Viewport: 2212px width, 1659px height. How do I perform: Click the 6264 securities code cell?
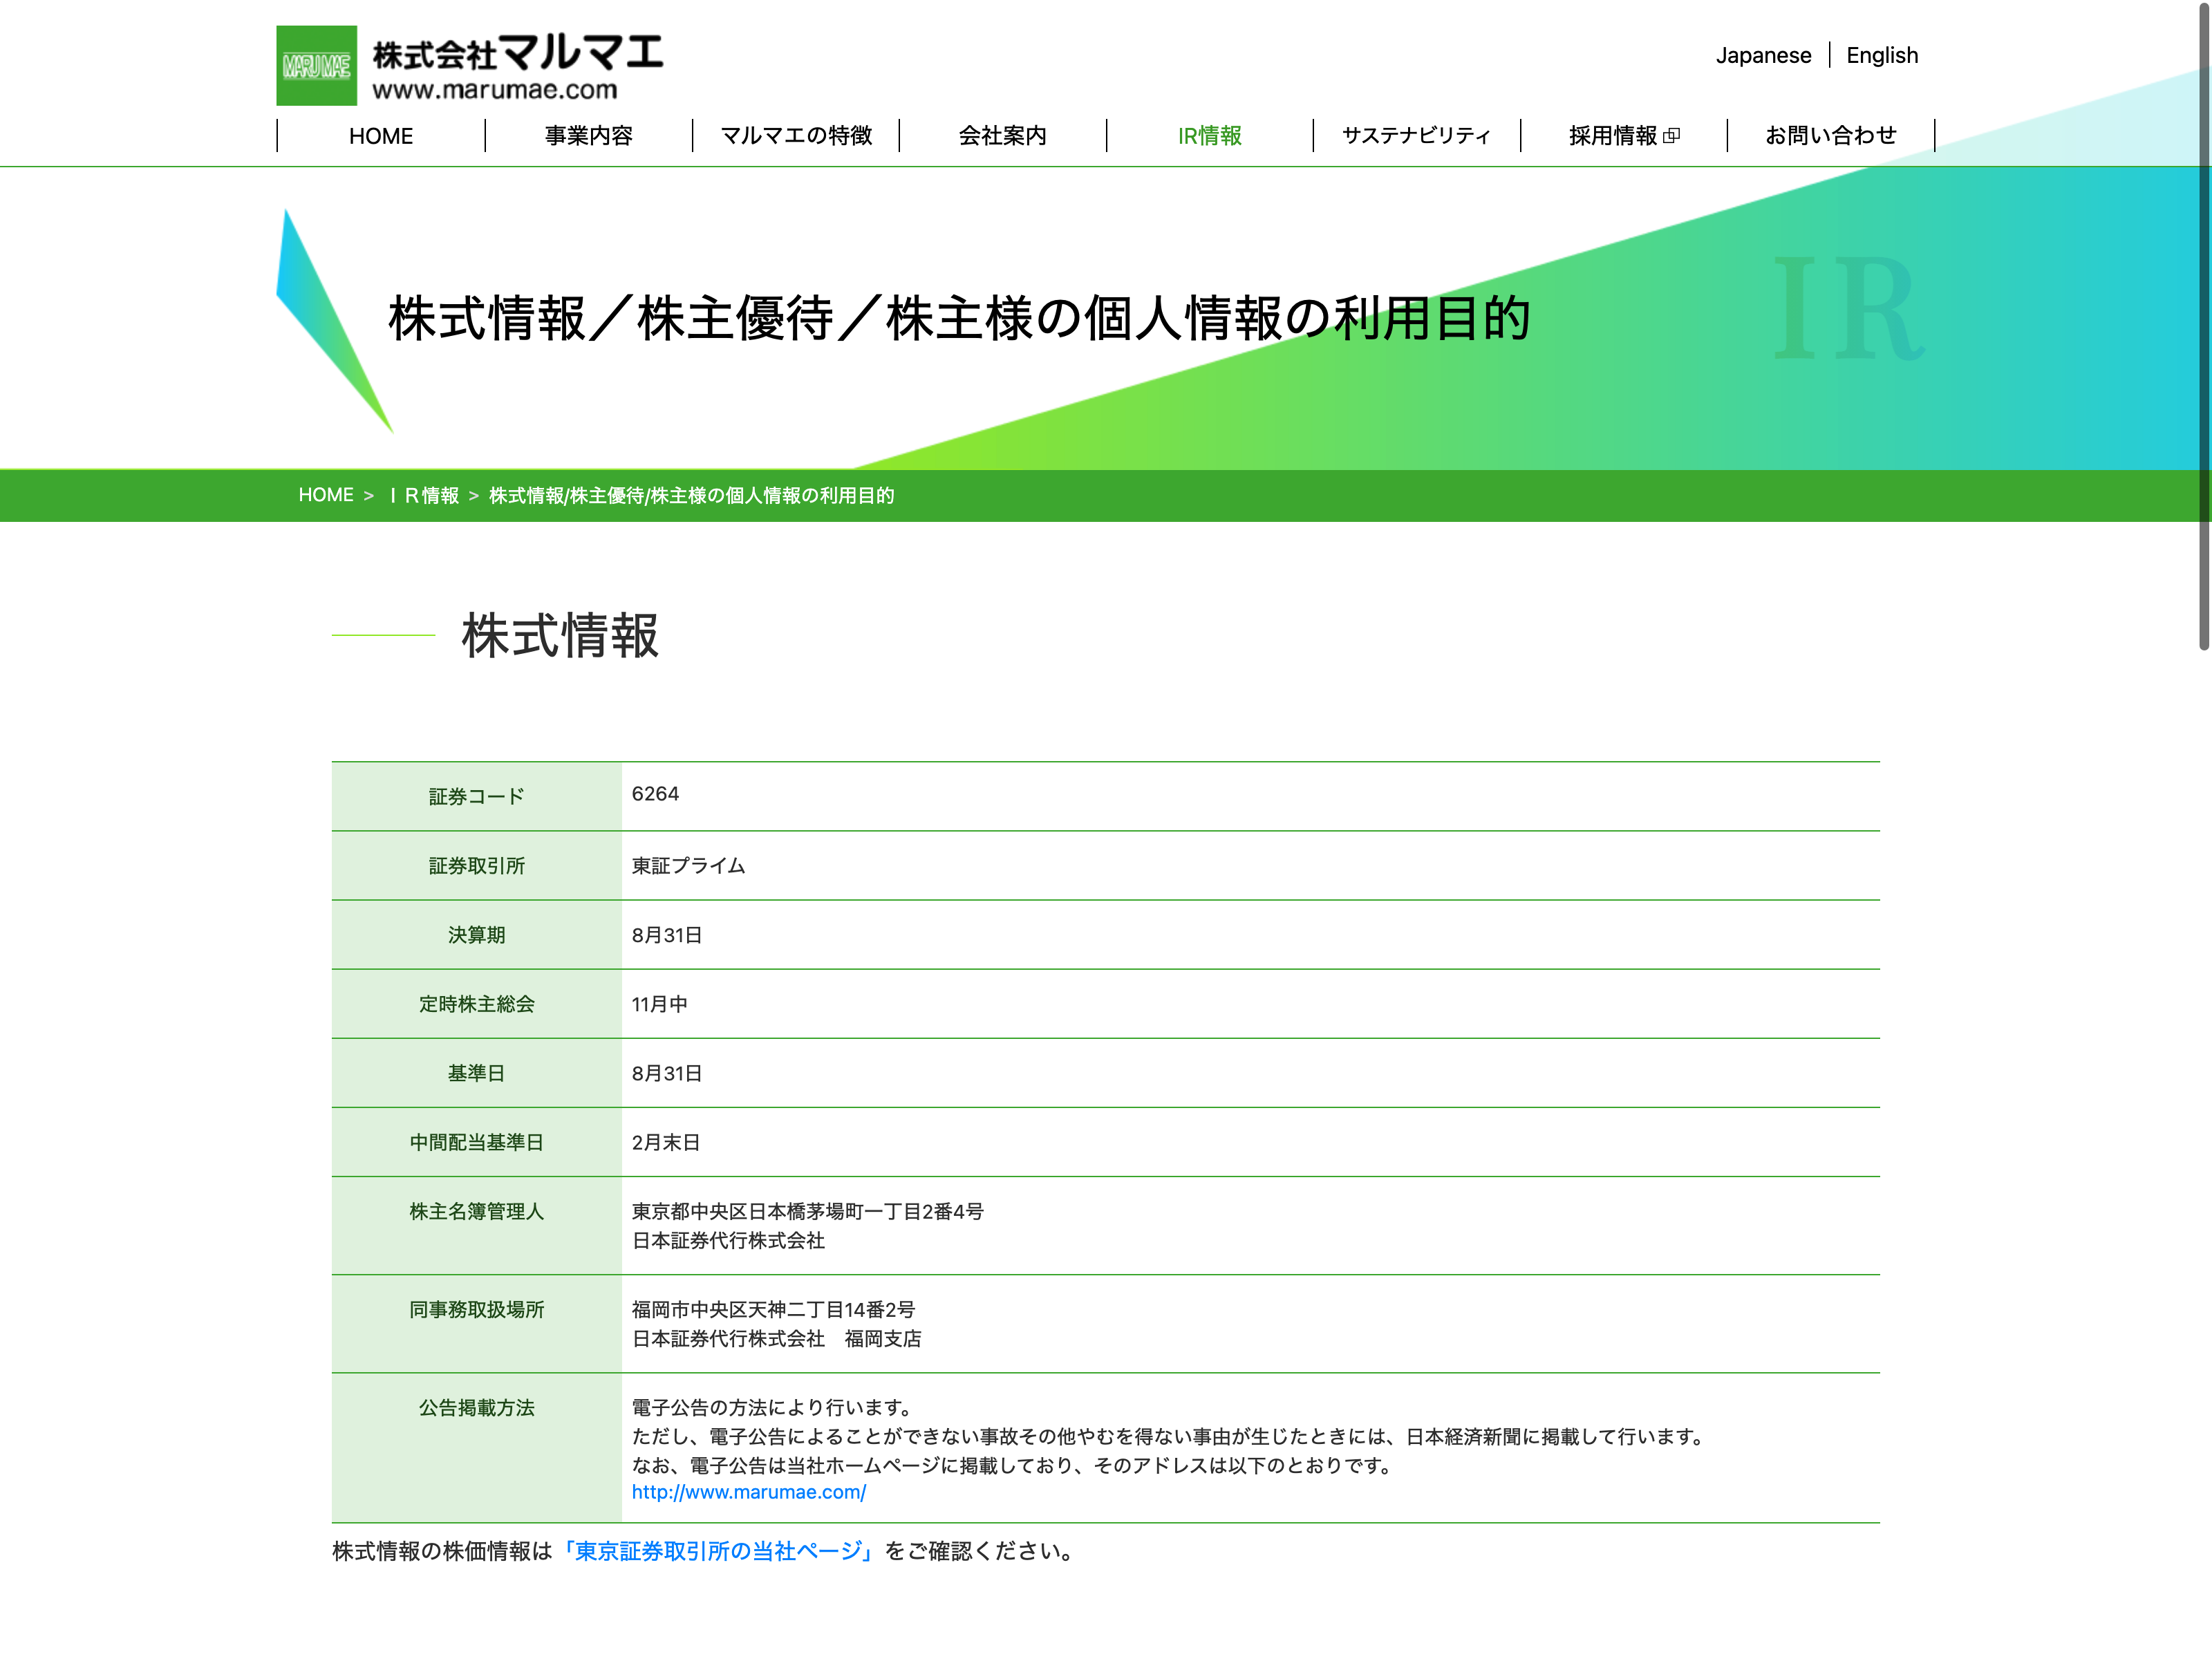pyautogui.click(x=655, y=794)
